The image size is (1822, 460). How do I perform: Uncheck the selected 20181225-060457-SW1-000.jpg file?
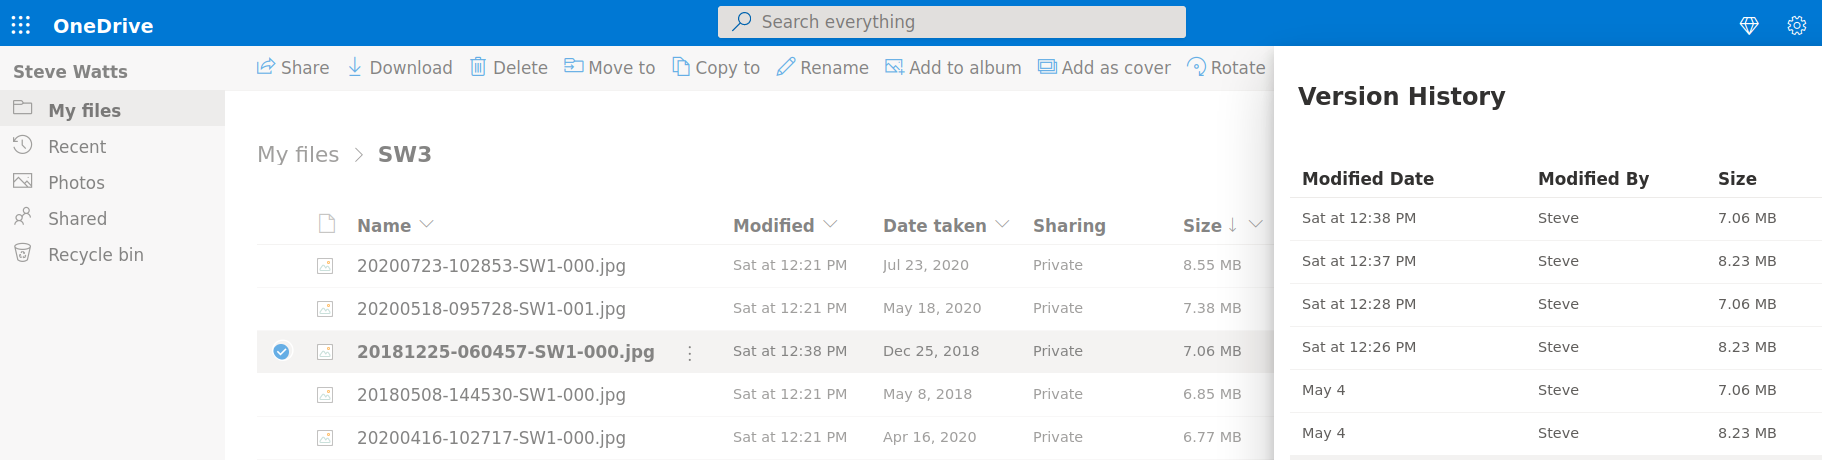click(282, 351)
